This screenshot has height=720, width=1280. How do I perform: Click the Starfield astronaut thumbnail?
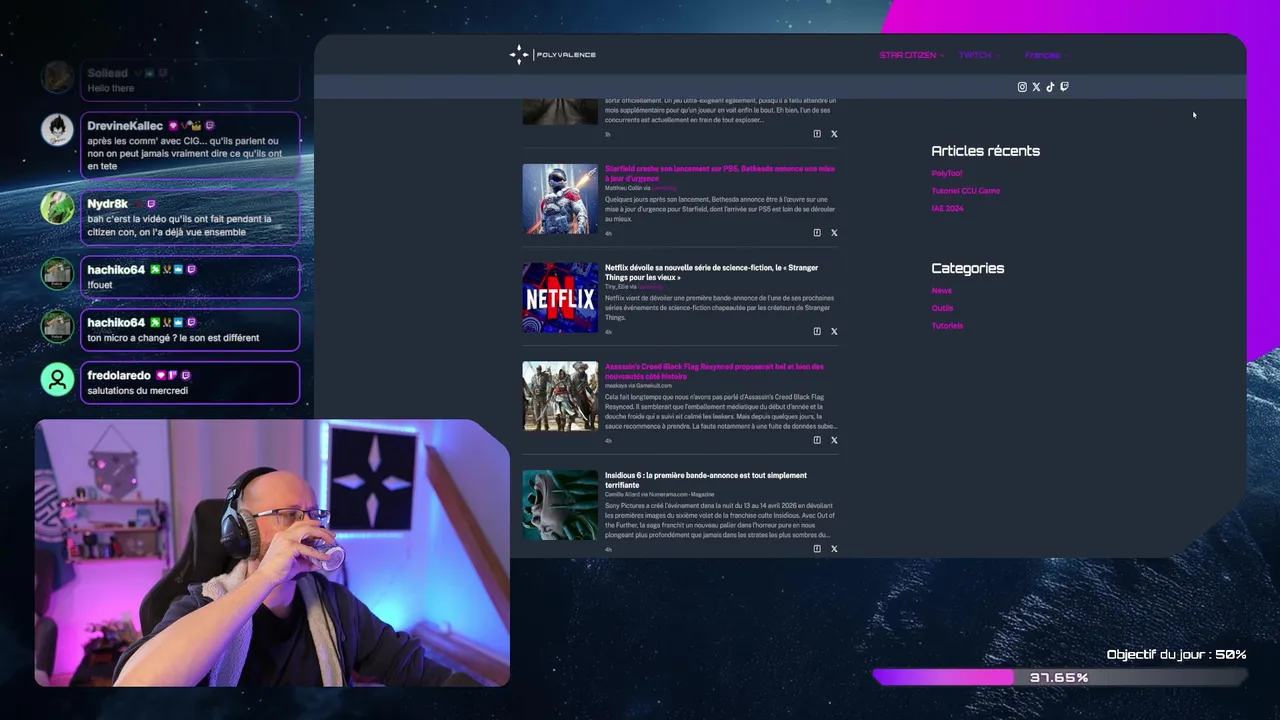(x=560, y=199)
